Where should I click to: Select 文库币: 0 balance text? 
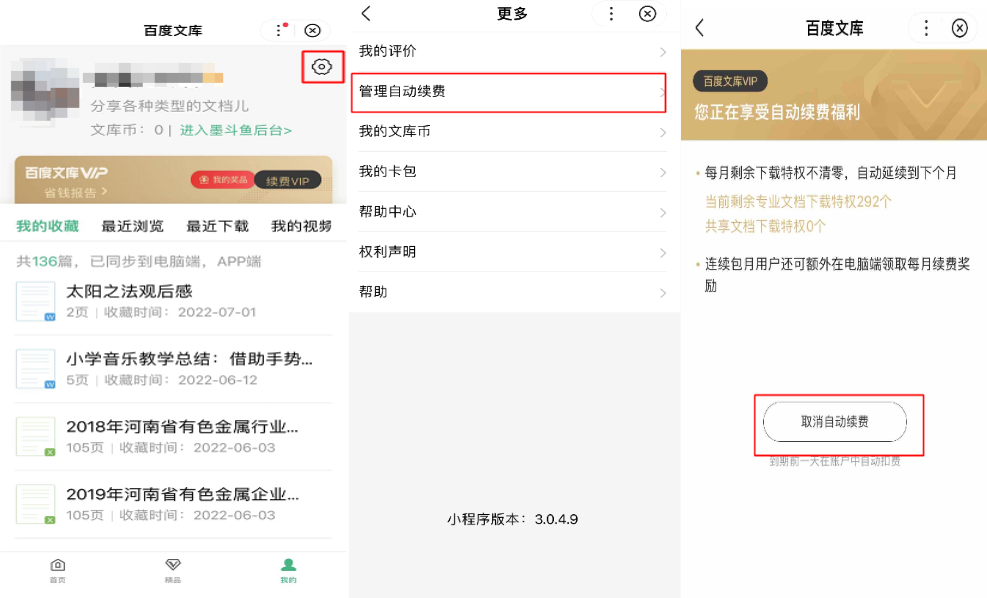127,130
